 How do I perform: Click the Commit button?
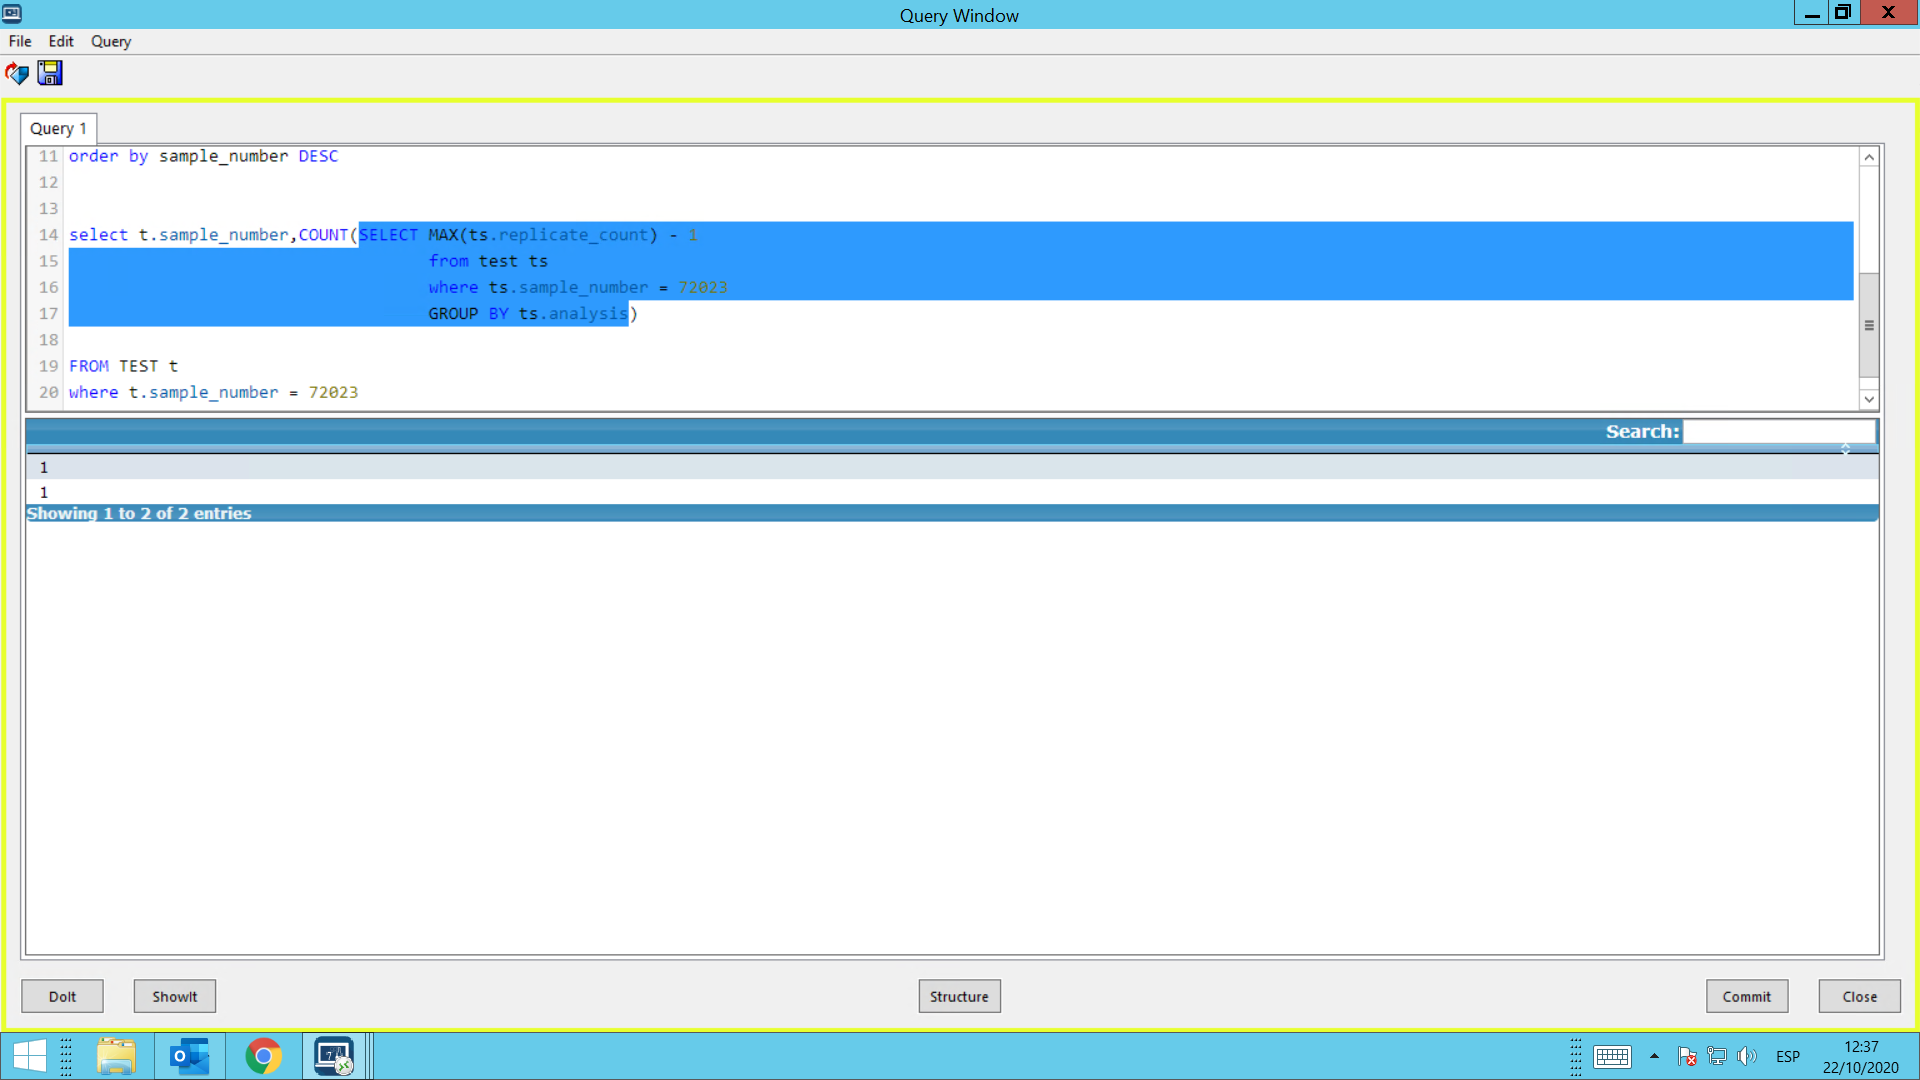1746,996
